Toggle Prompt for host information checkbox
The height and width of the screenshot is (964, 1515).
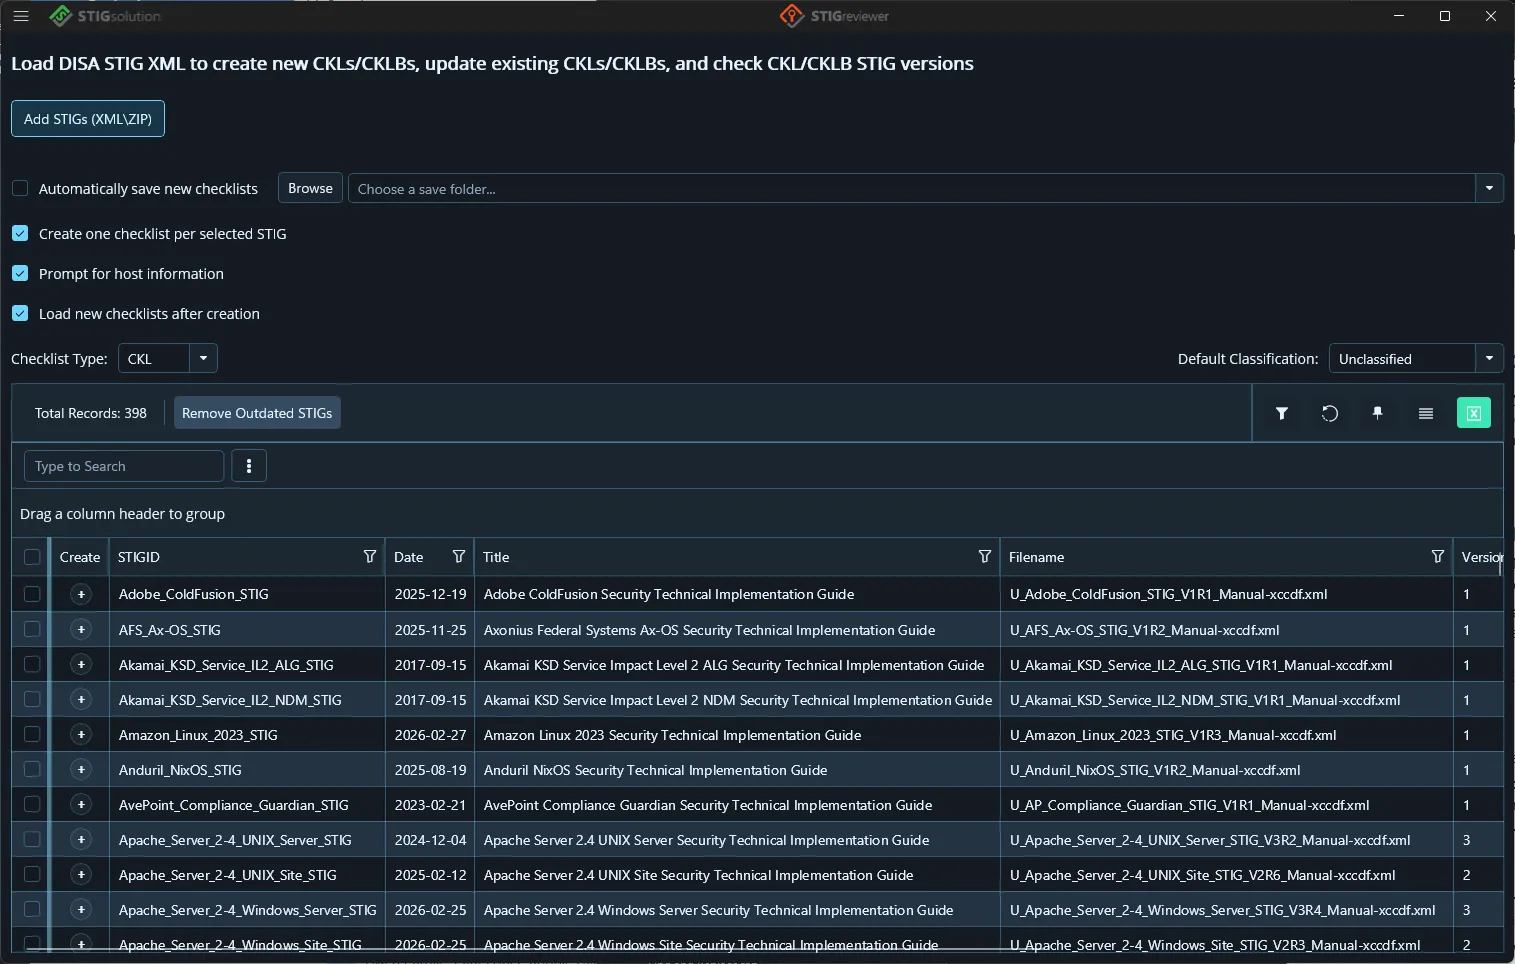[20, 273]
